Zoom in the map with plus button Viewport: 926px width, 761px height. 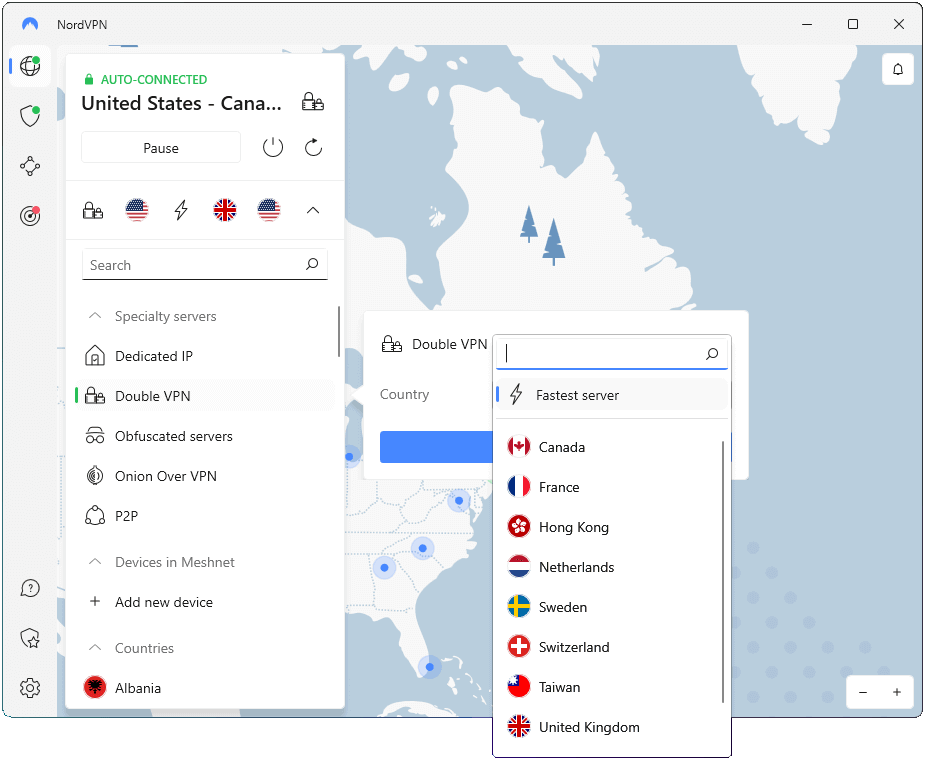tap(896, 692)
